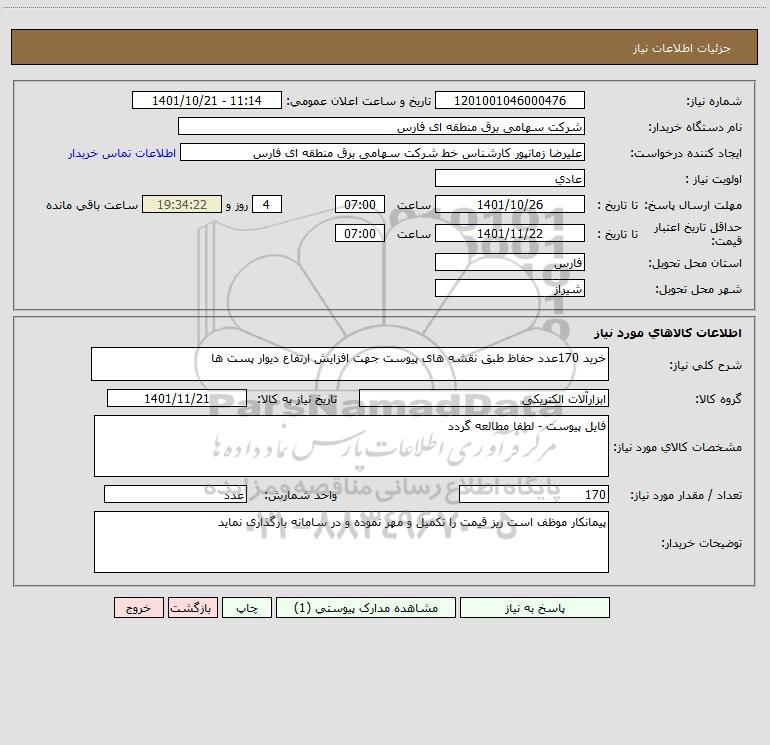Click the پاسخ به نیاز button

(535, 607)
